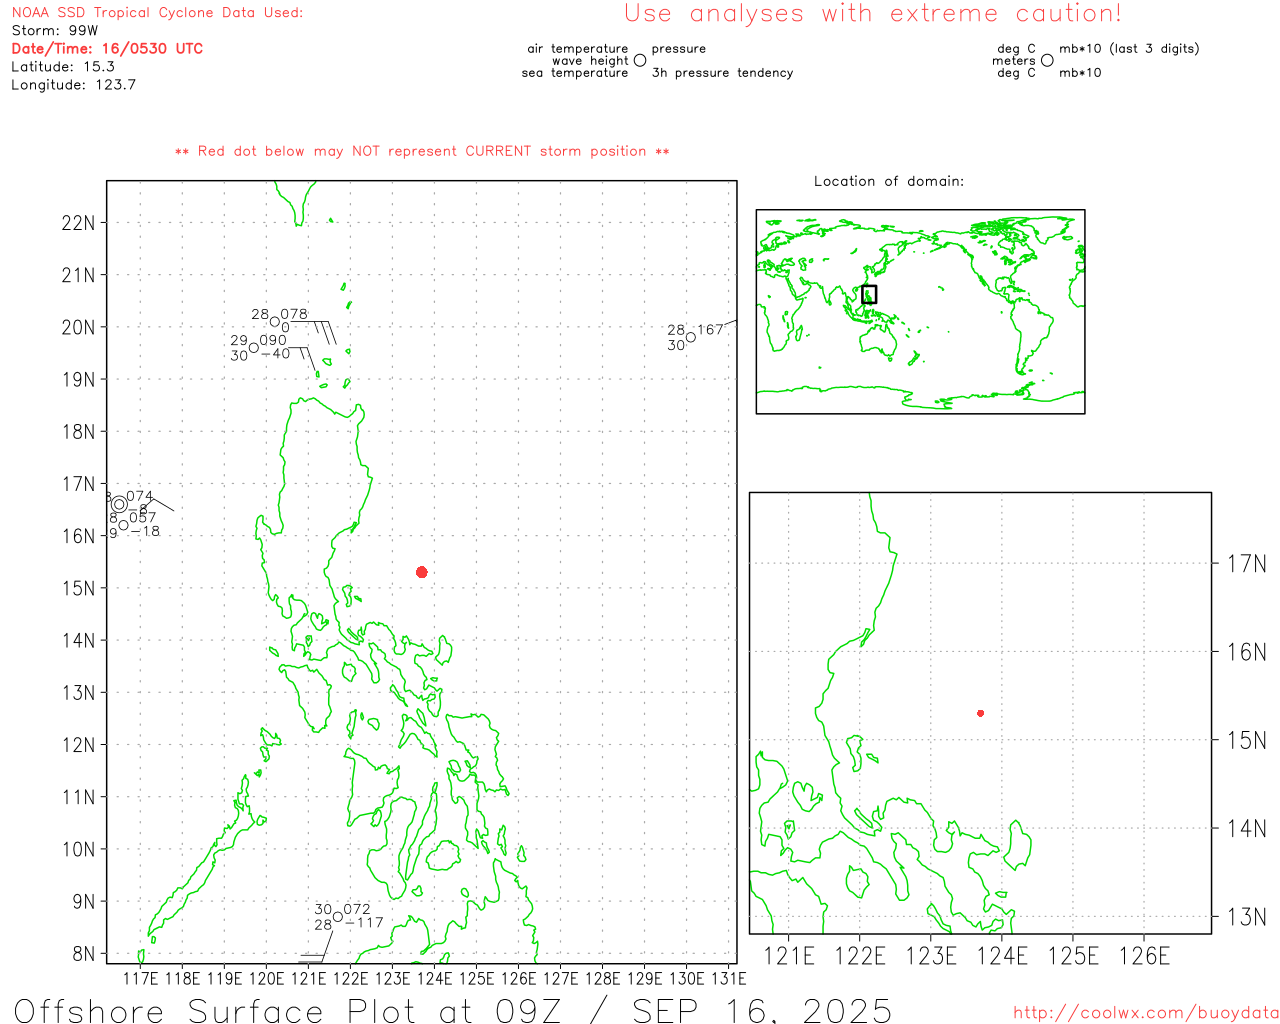Click the '13N' label on inset map
This screenshot has height=1024, width=1280.
1246,917
